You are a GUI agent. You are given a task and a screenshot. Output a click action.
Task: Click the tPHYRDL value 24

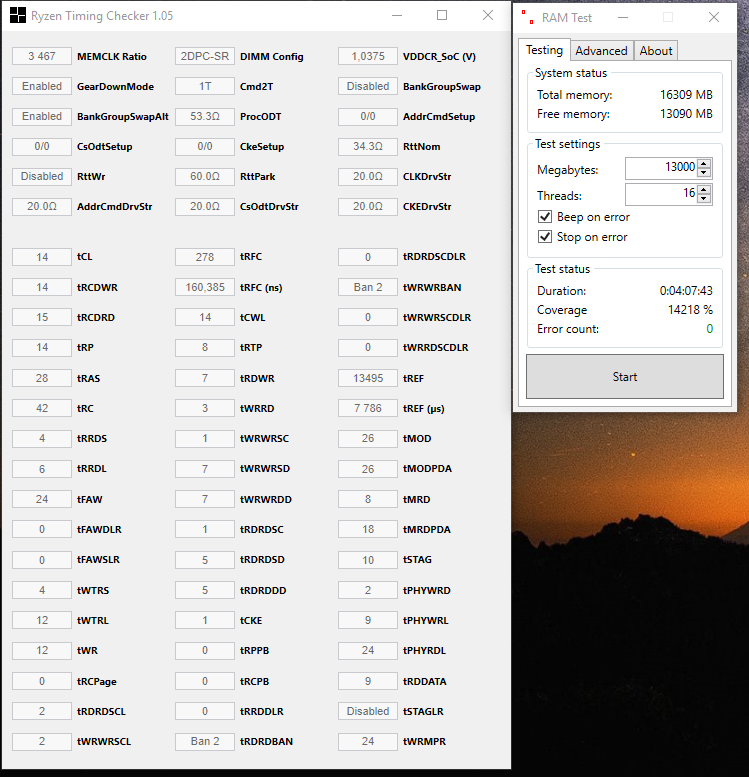point(368,650)
